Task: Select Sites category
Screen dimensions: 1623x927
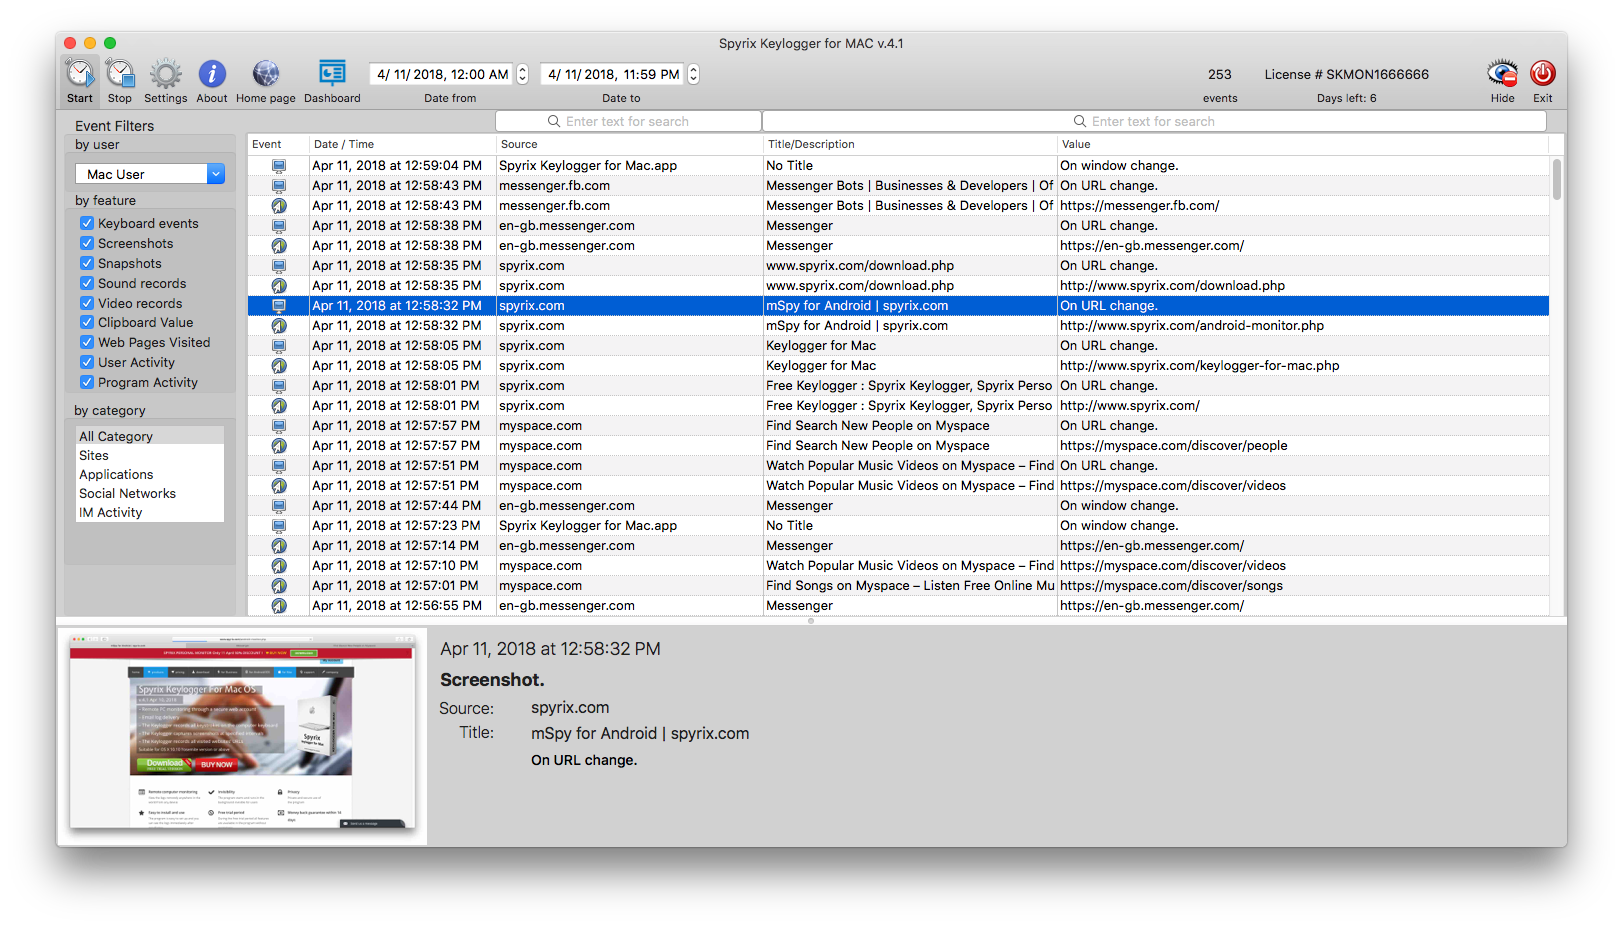Action: tap(150, 455)
